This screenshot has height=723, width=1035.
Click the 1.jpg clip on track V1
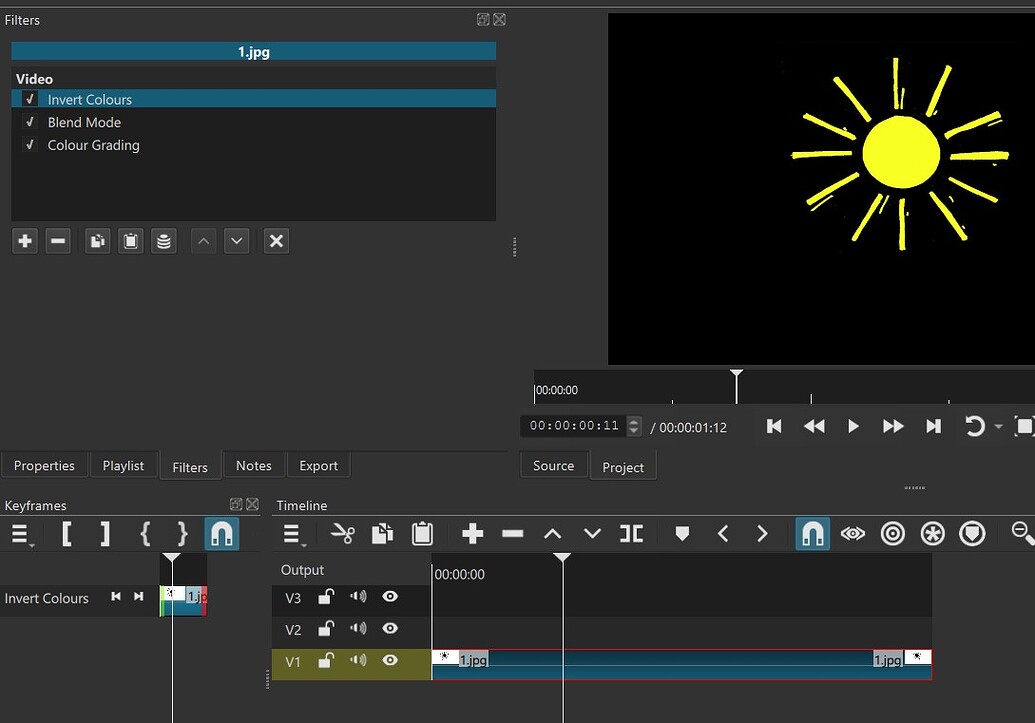(681, 664)
